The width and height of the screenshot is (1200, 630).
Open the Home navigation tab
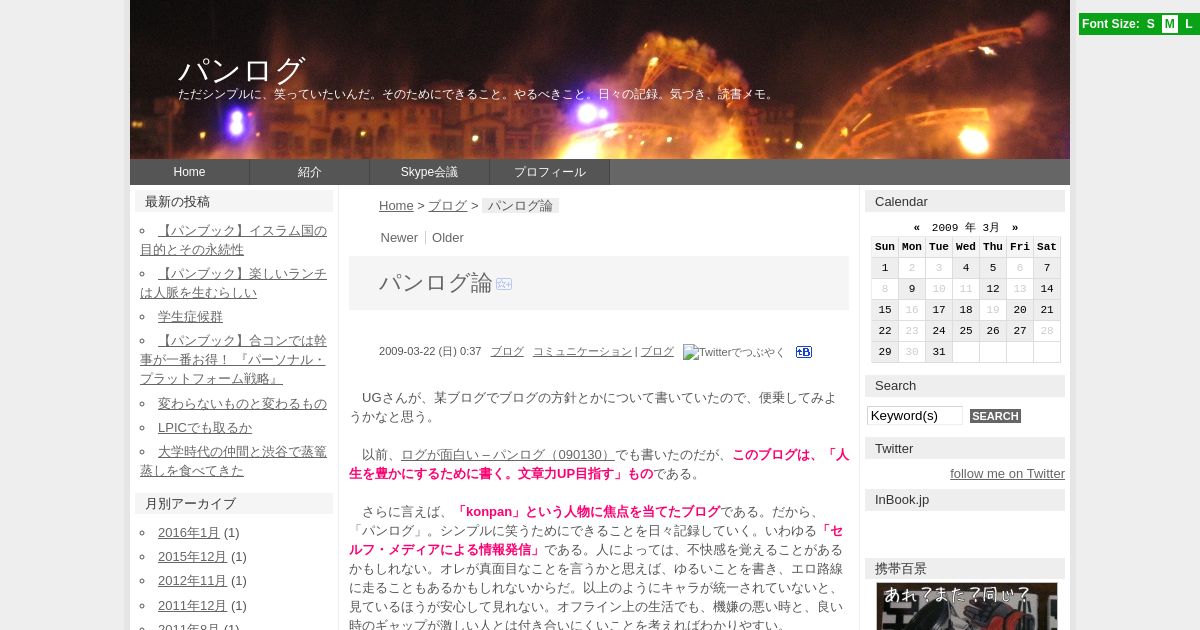[x=189, y=172]
